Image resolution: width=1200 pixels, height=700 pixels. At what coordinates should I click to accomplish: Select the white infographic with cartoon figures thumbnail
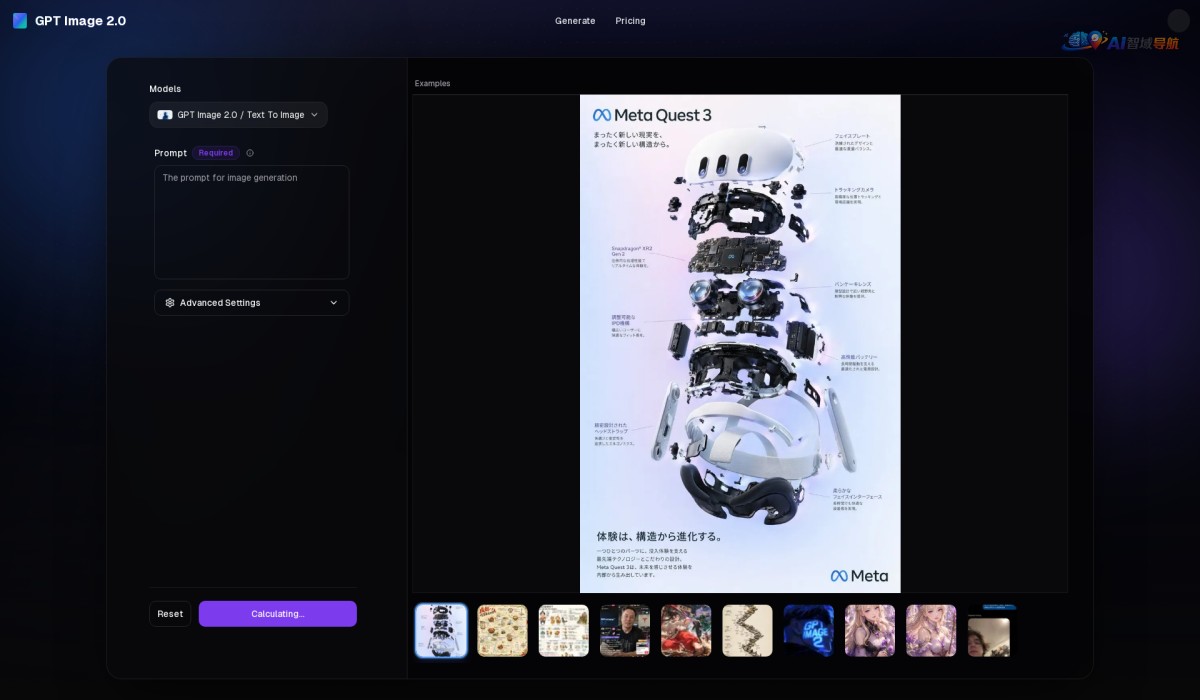click(x=563, y=631)
